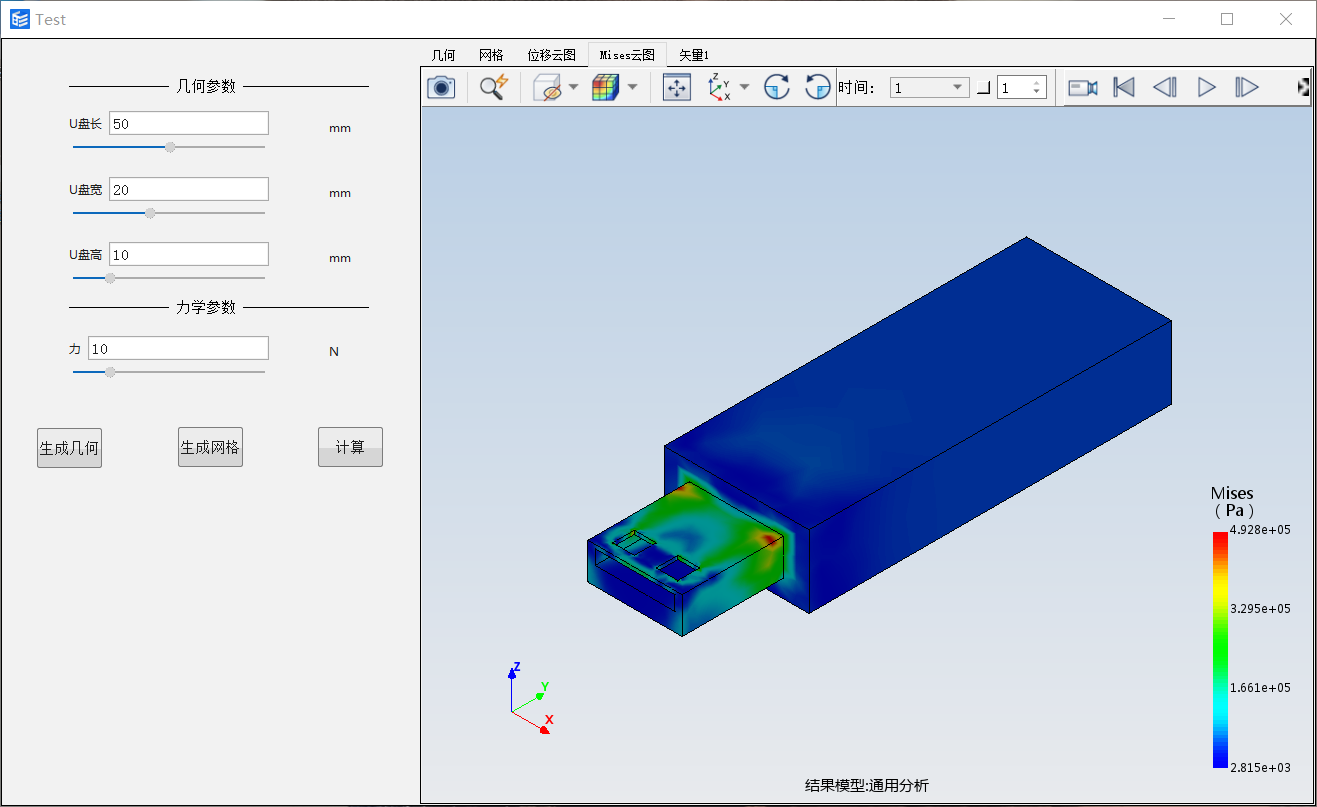Switch to the 矢量1 tab
The image size is (1317, 807).
click(694, 55)
